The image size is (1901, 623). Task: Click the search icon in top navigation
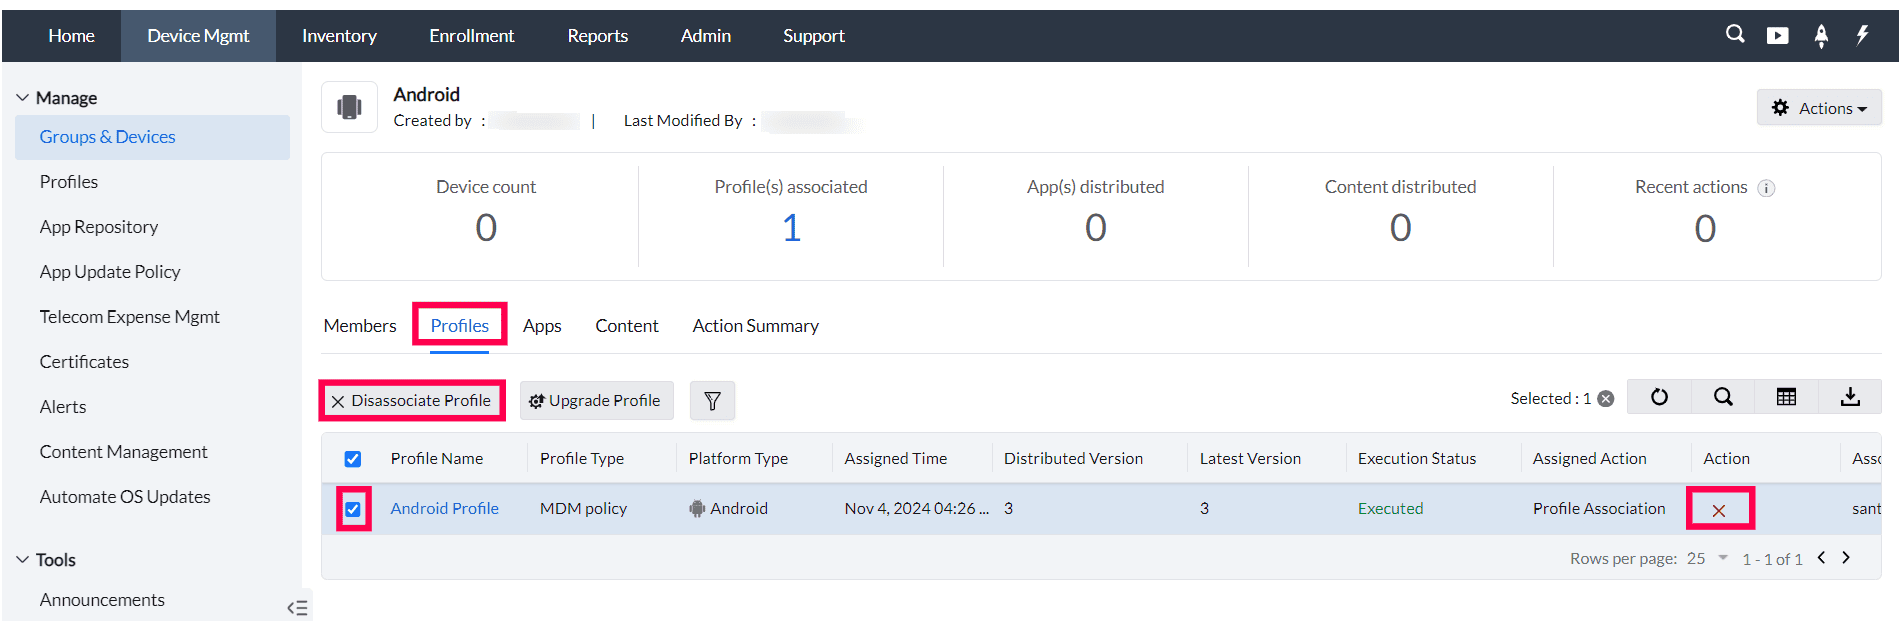point(1735,35)
